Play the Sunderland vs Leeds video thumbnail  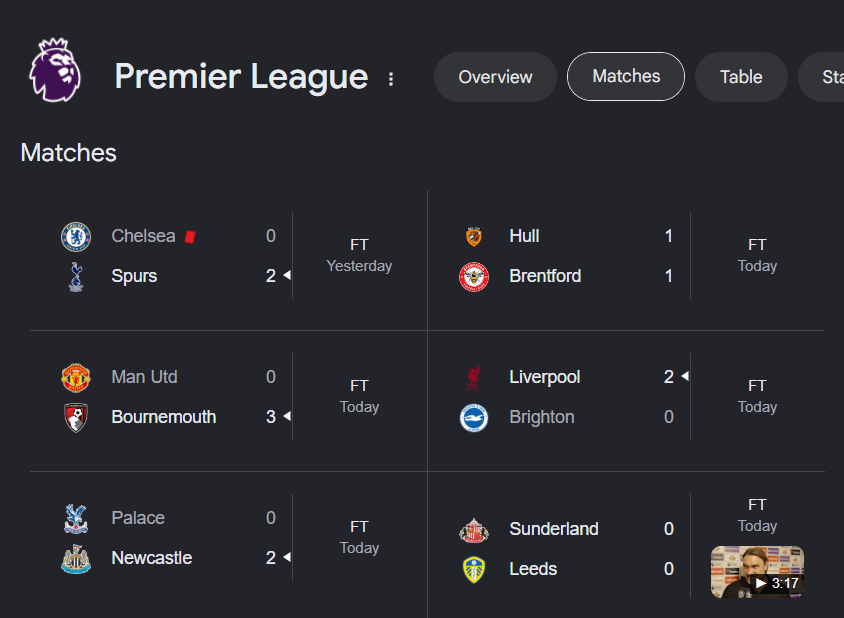pyautogui.click(x=757, y=572)
